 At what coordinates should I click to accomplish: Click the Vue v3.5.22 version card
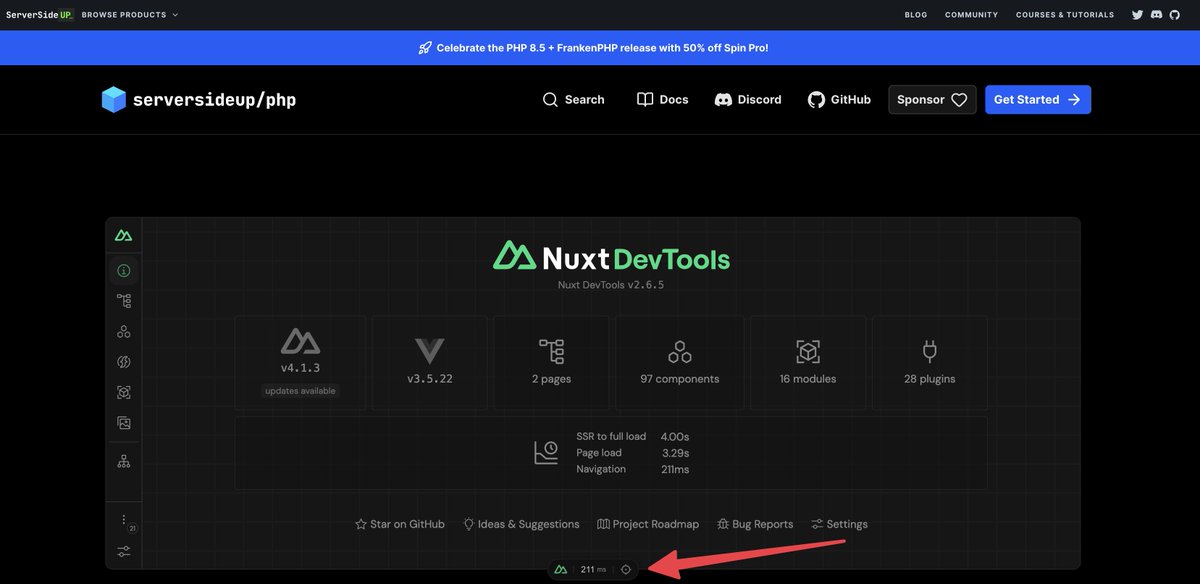point(429,363)
